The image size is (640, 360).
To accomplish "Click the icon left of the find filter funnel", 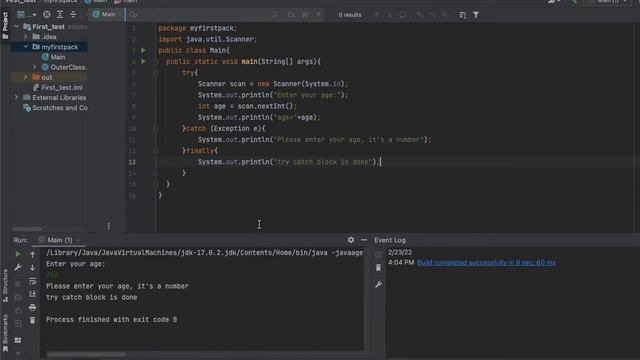I will click(x=462, y=15).
